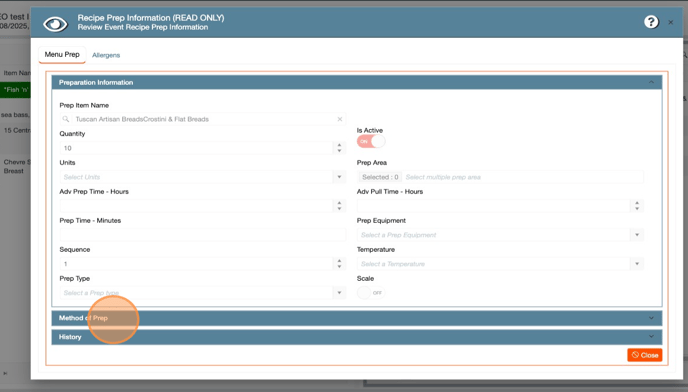
Task: Expand the Method of Prep section
Action: point(357,318)
